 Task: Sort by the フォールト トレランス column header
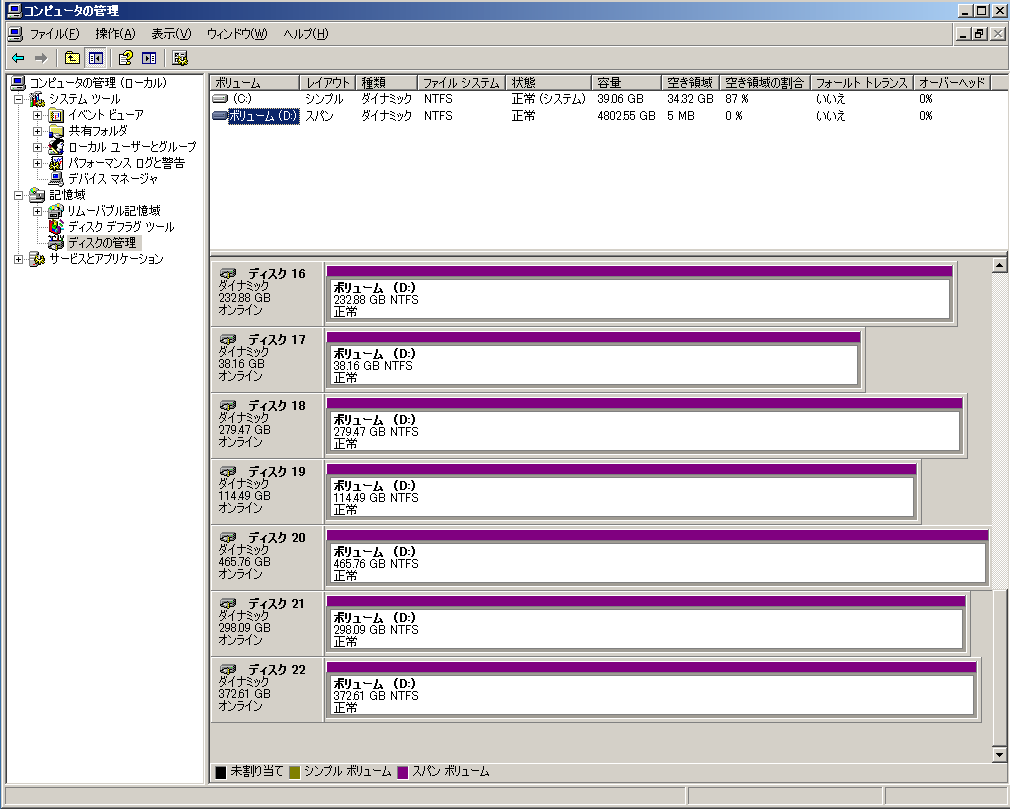(862, 82)
